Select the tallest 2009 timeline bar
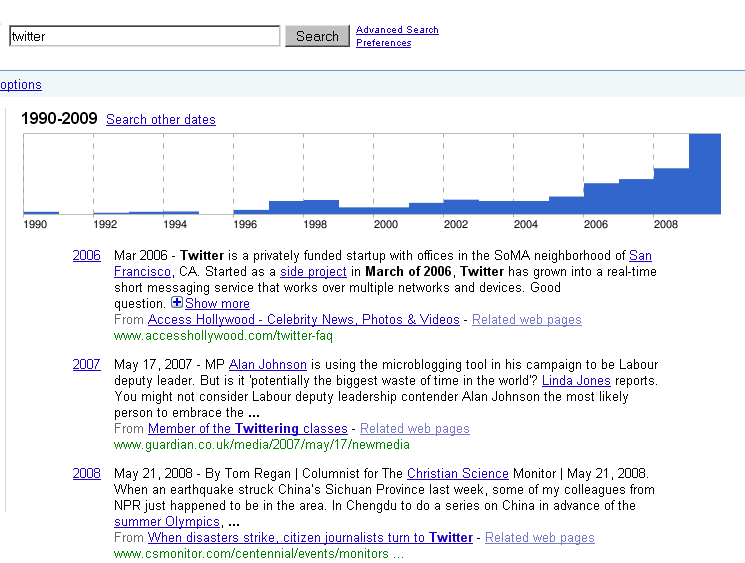The width and height of the screenshot is (745, 563). (705, 174)
